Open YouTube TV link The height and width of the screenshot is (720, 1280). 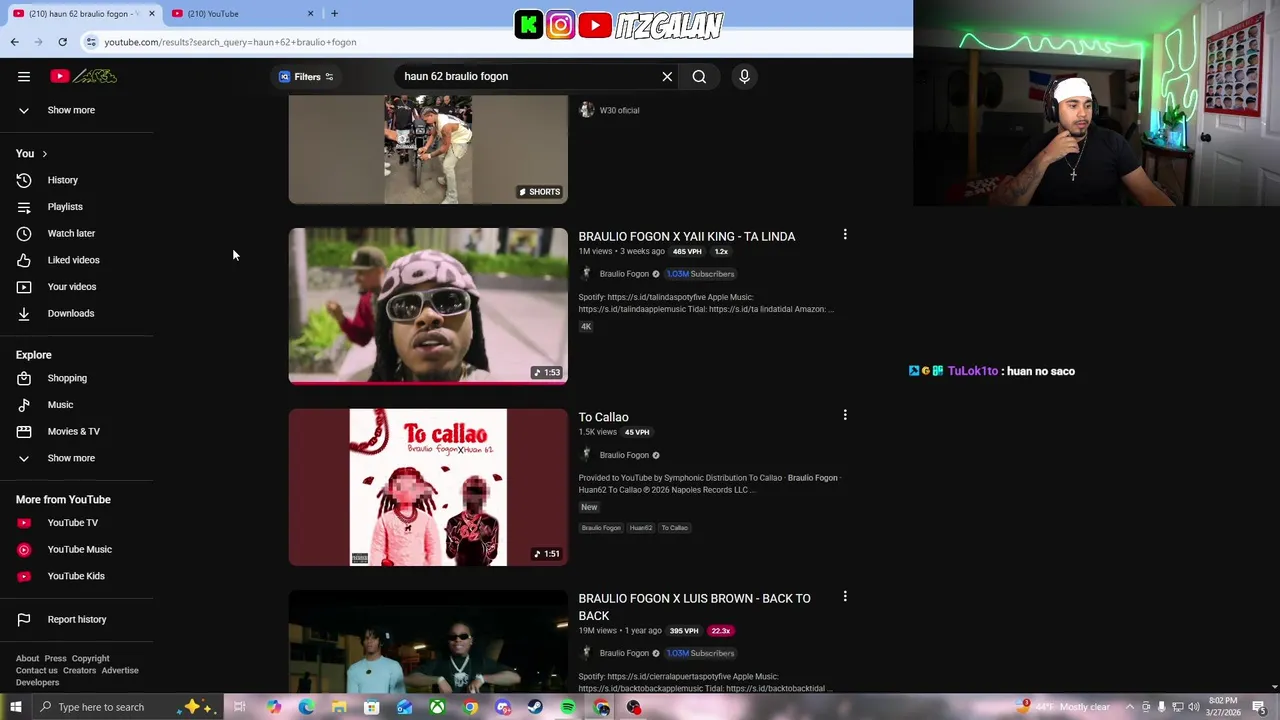click(x=72, y=523)
